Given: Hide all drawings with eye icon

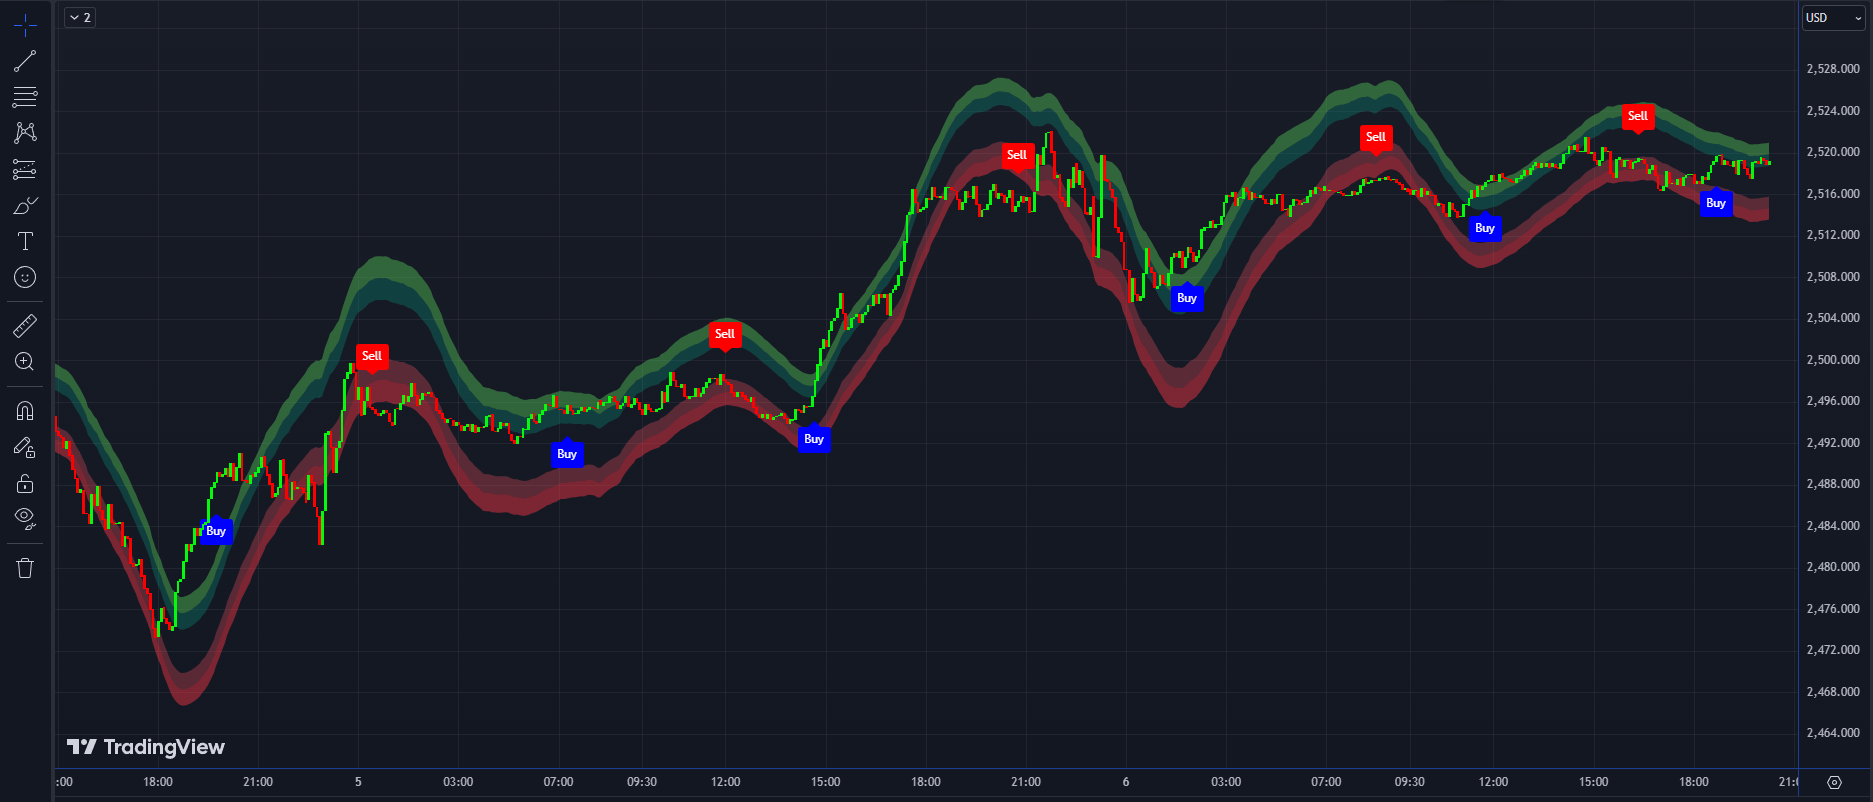Looking at the screenshot, I should (x=25, y=519).
